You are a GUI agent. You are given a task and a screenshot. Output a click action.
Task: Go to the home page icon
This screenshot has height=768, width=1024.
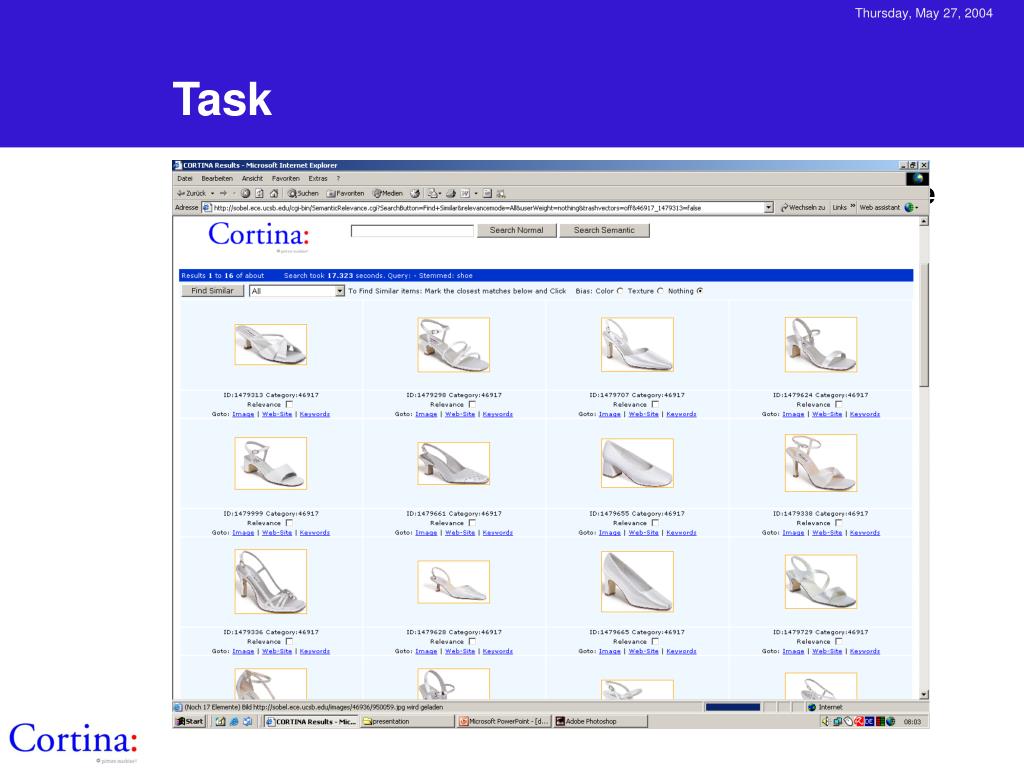tap(274, 193)
